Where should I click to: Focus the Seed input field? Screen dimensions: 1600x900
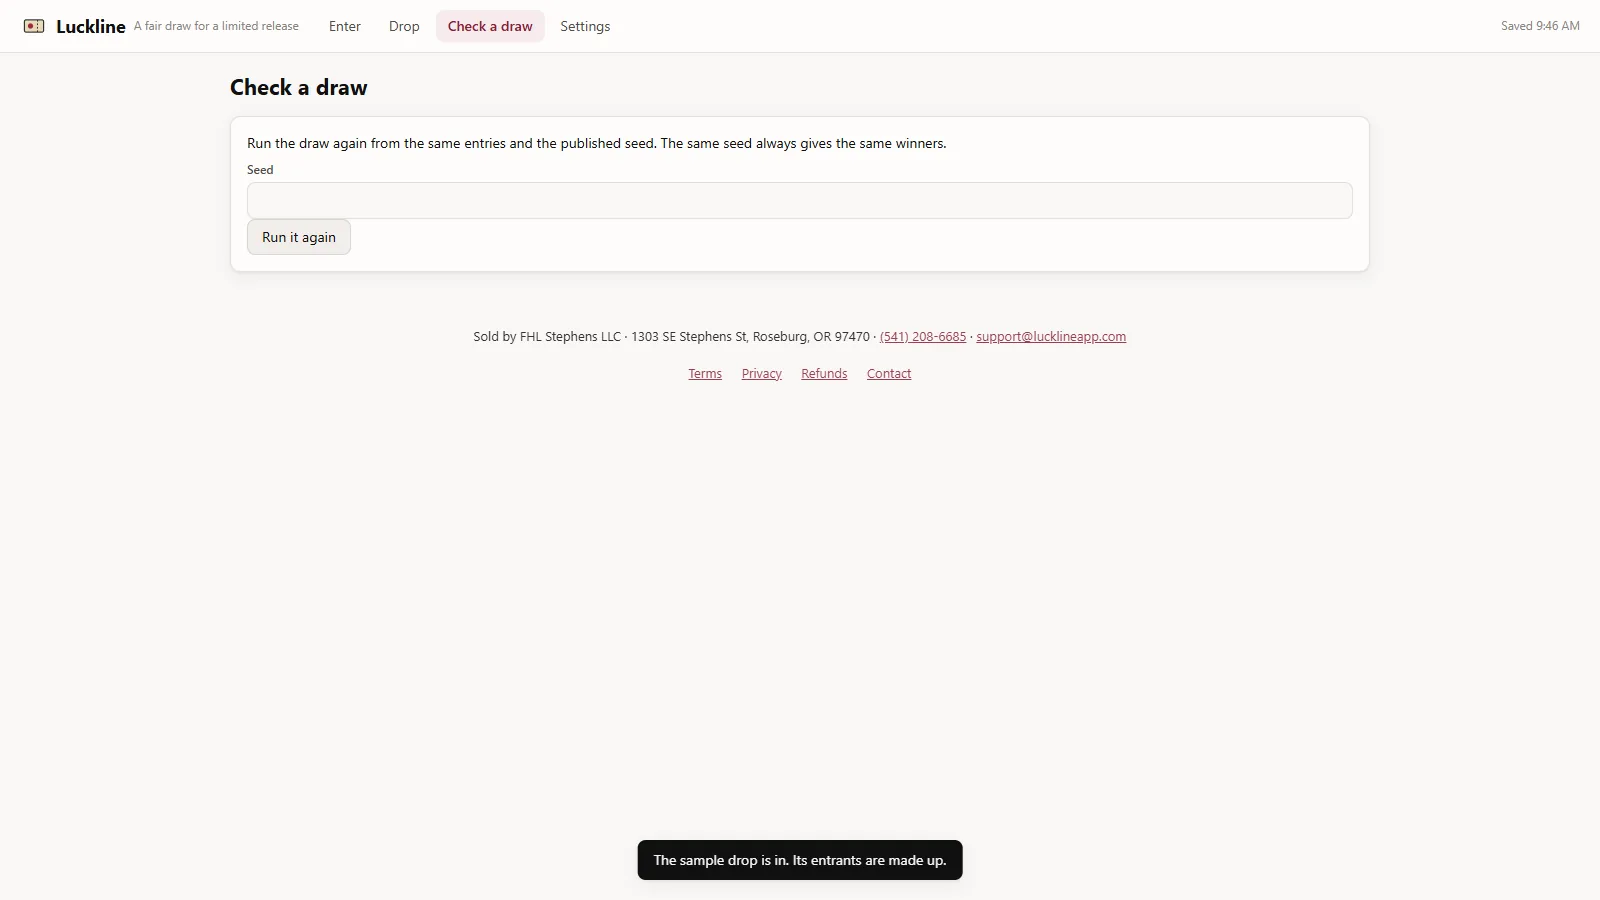800,200
